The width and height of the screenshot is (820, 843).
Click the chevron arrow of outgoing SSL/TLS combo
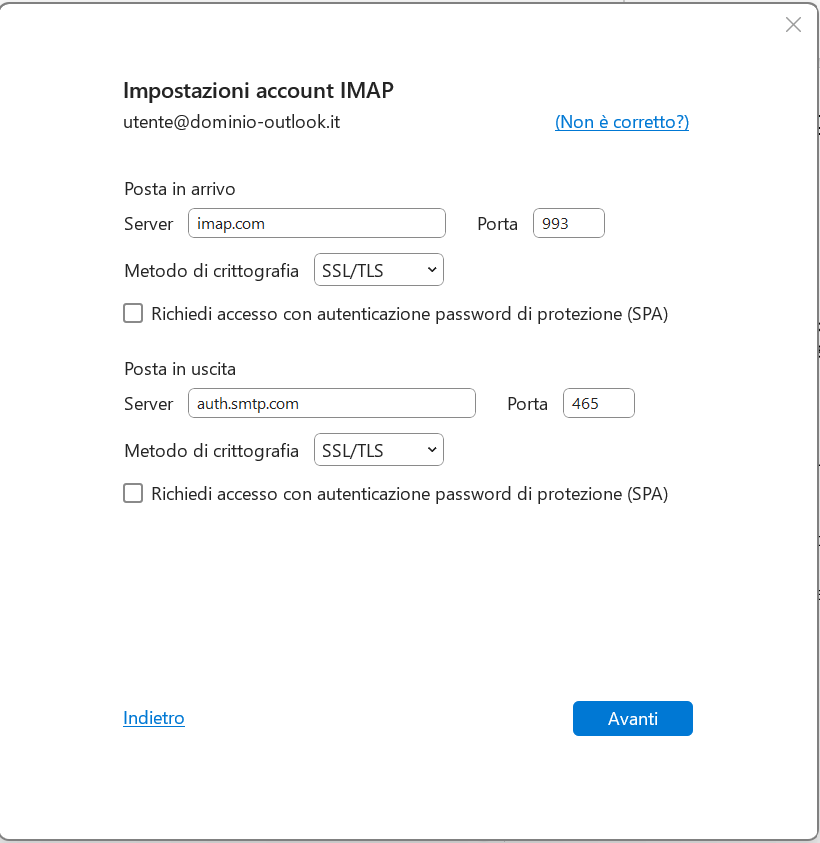[x=431, y=450]
